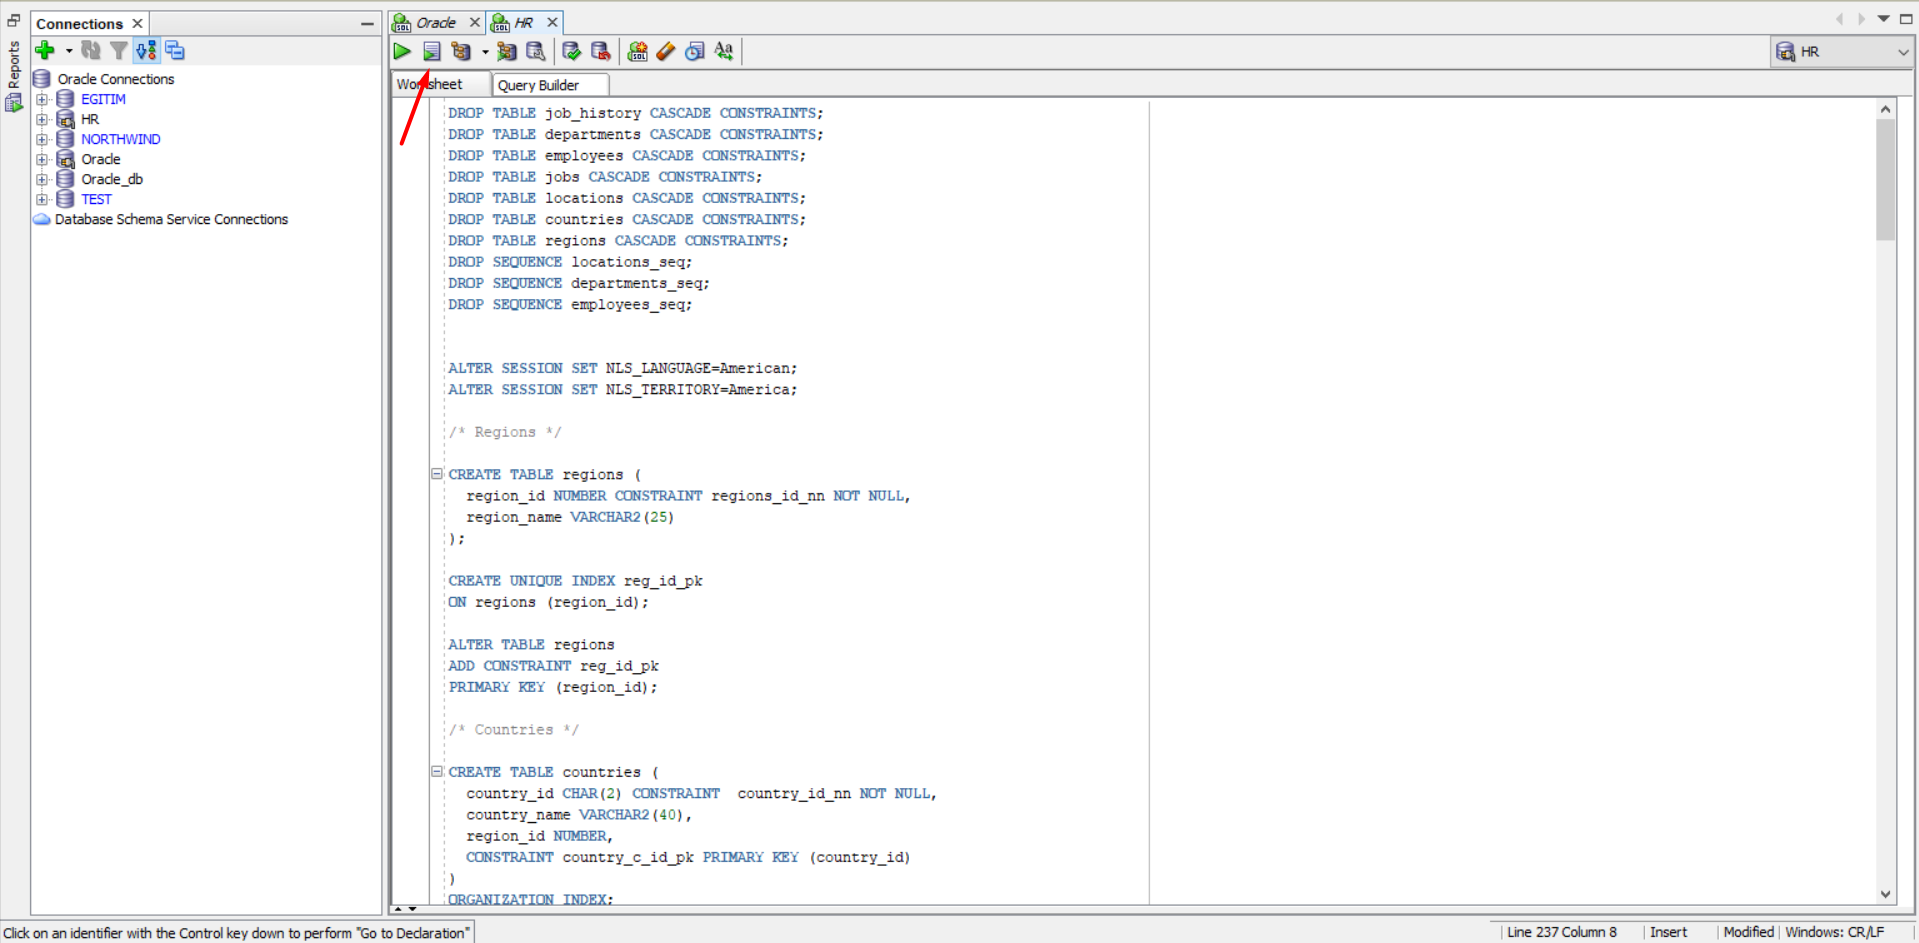Select the EGITIM connection label
The height and width of the screenshot is (943, 1919).
[104, 99]
